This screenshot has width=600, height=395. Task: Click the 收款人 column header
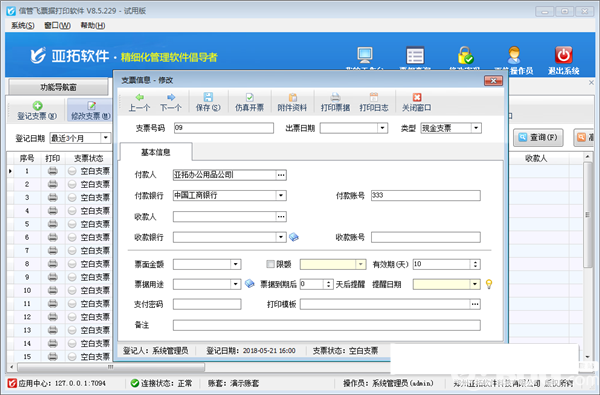(536, 158)
